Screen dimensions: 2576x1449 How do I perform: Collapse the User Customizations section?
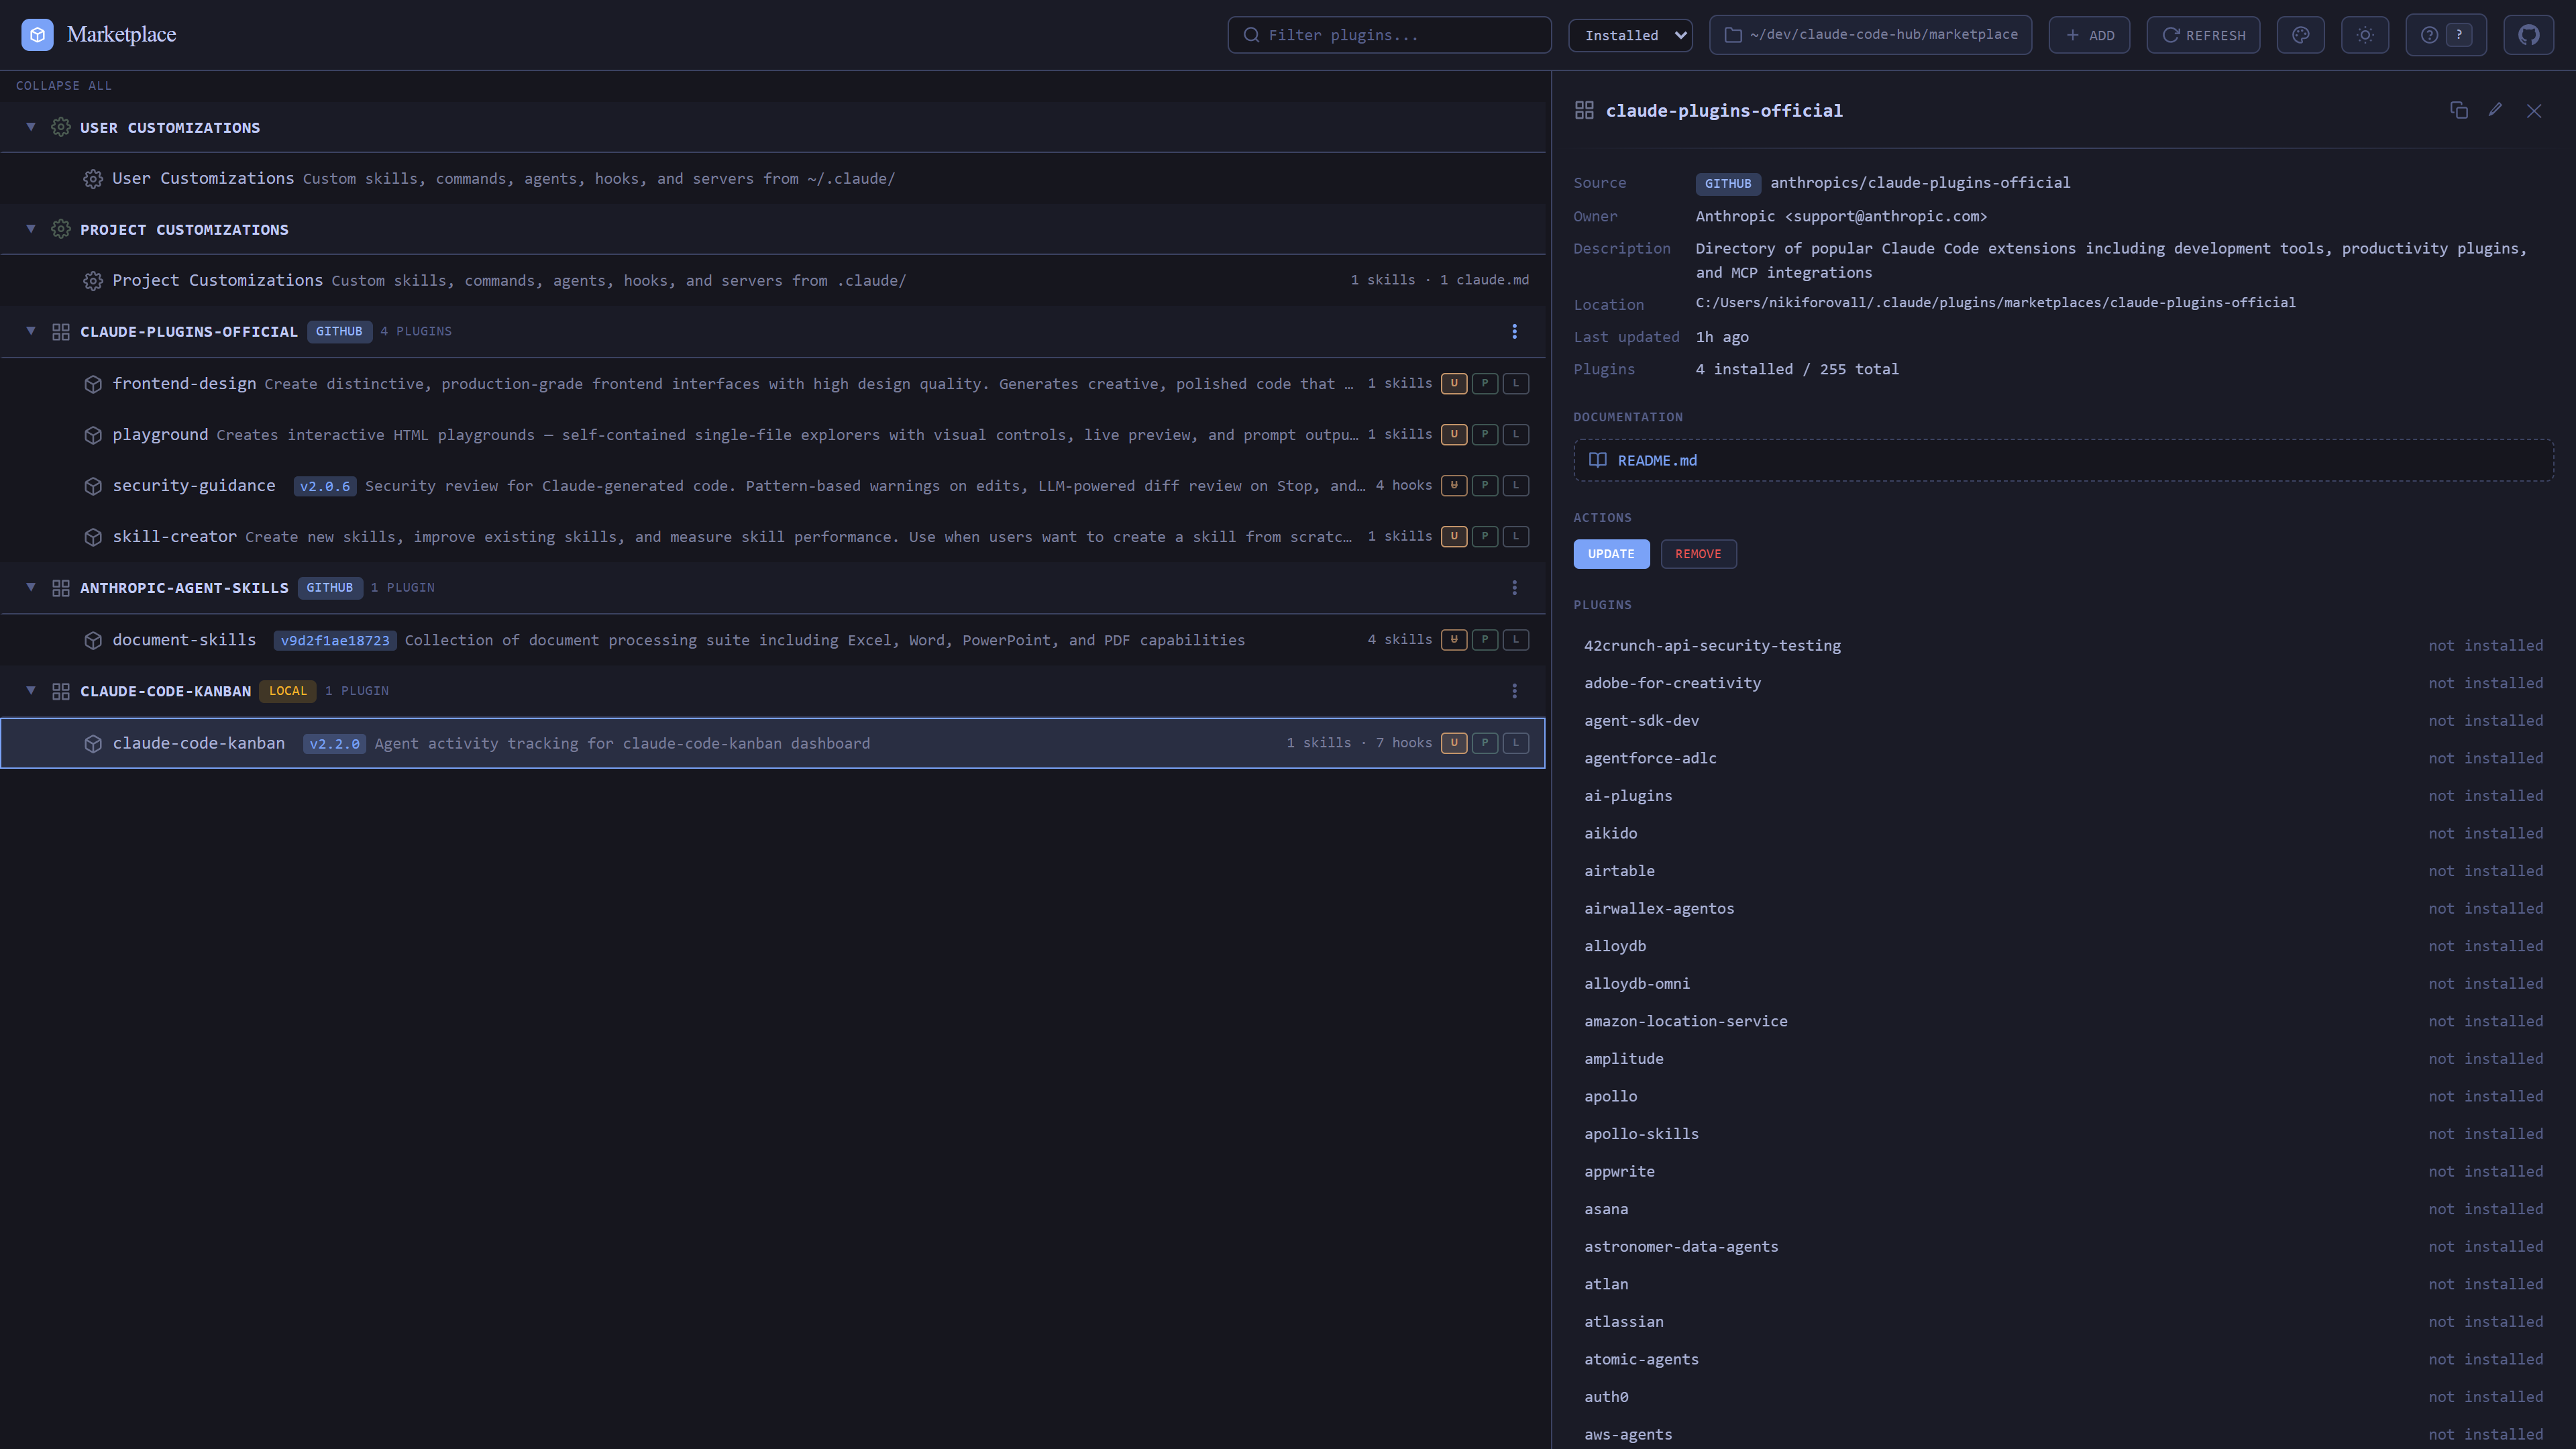[x=31, y=127]
